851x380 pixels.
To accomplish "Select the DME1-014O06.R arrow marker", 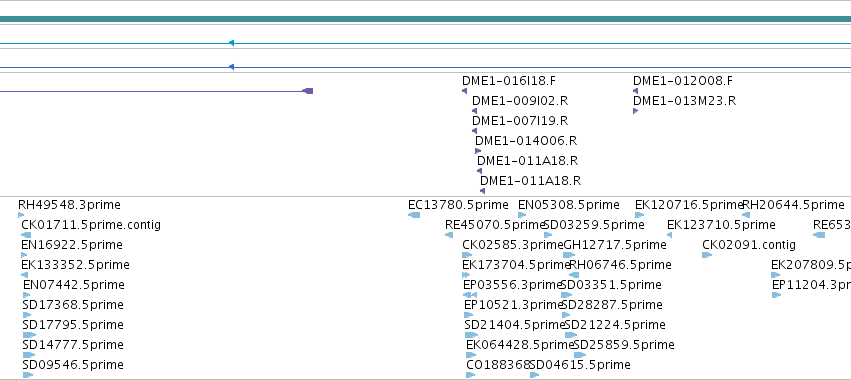I will tap(478, 151).
